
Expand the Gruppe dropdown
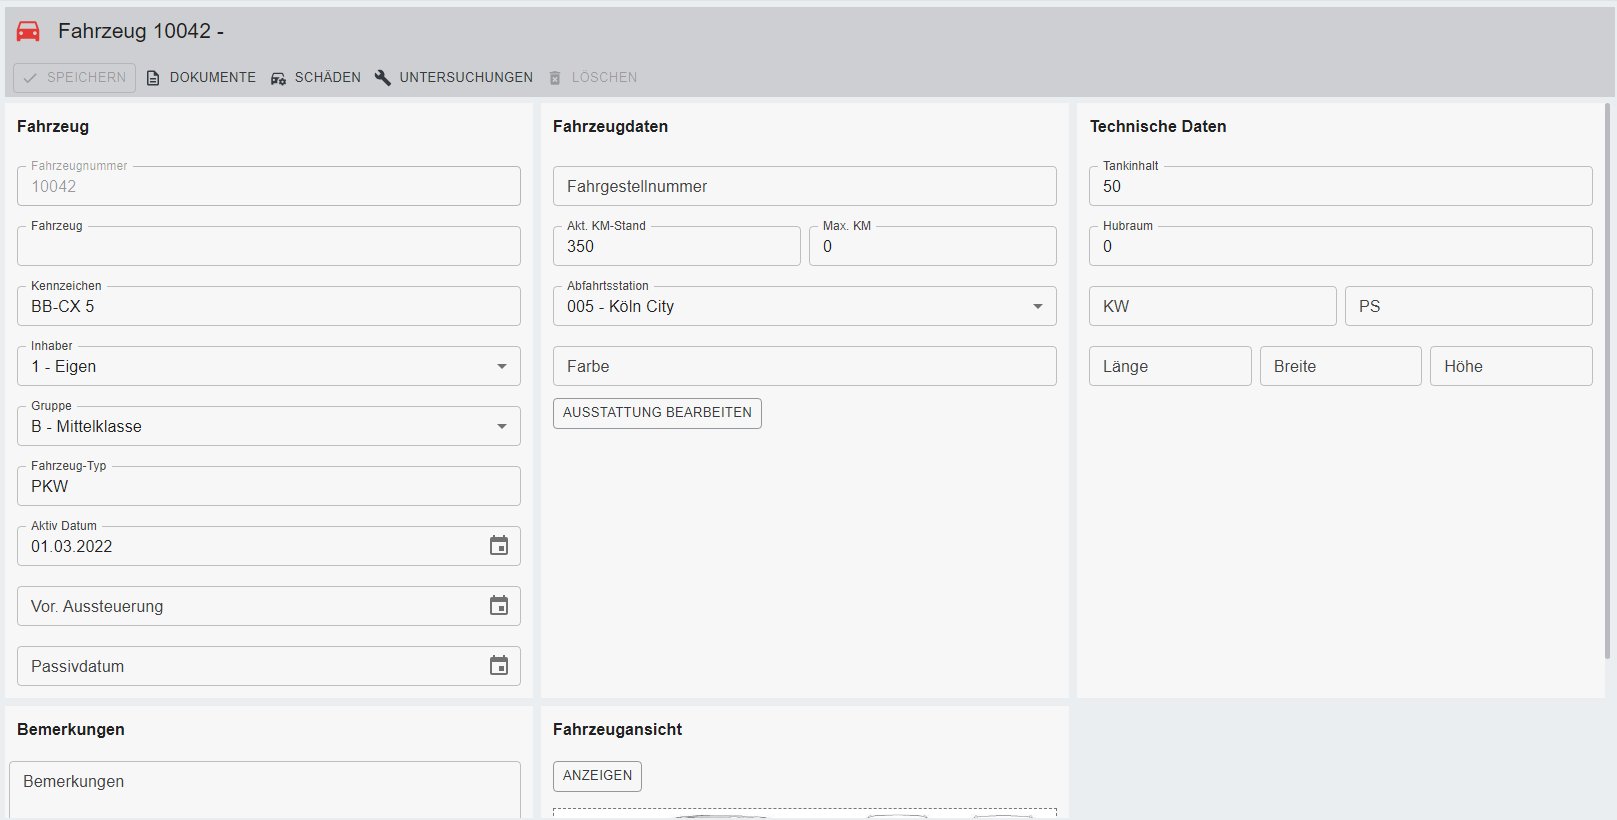tap(502, 427)
